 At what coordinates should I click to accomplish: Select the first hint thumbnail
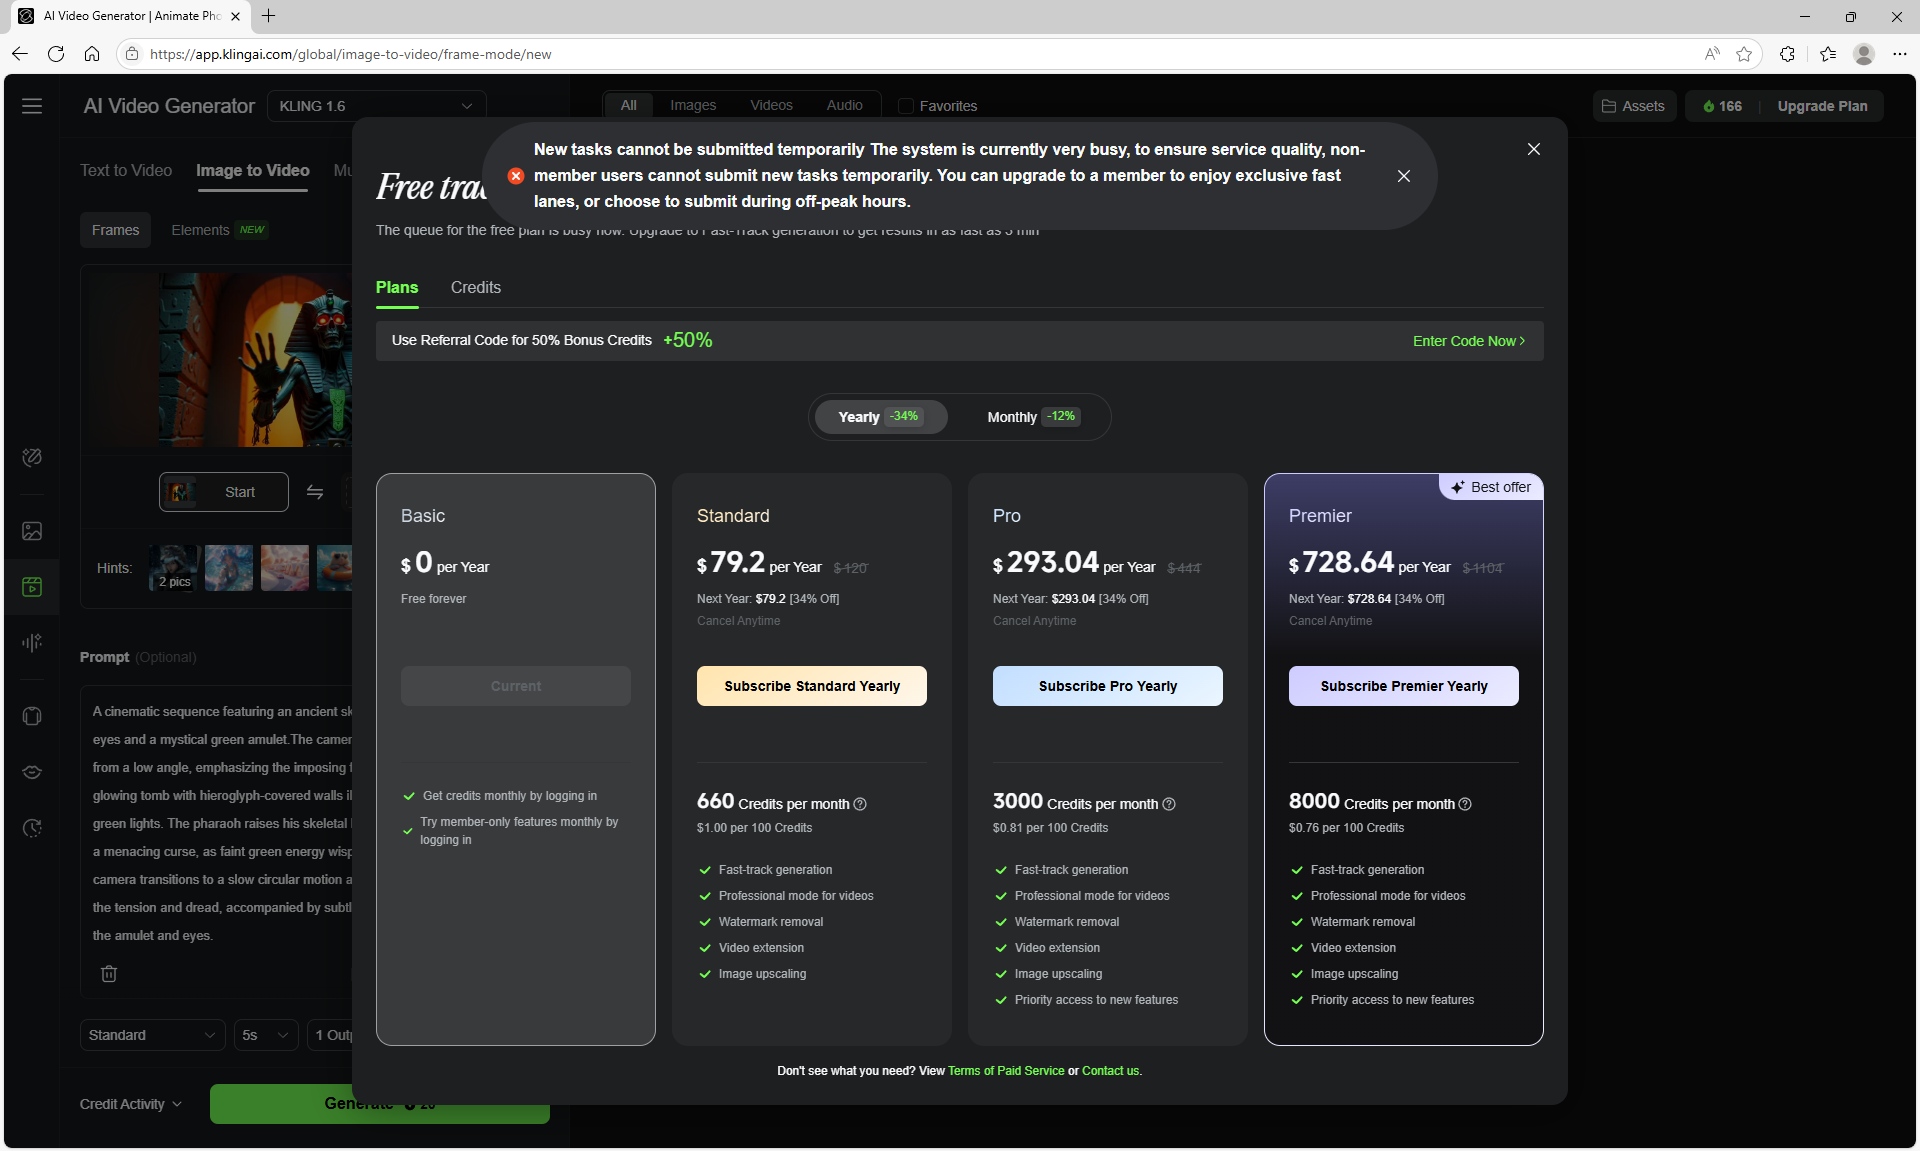click(174, 568)
